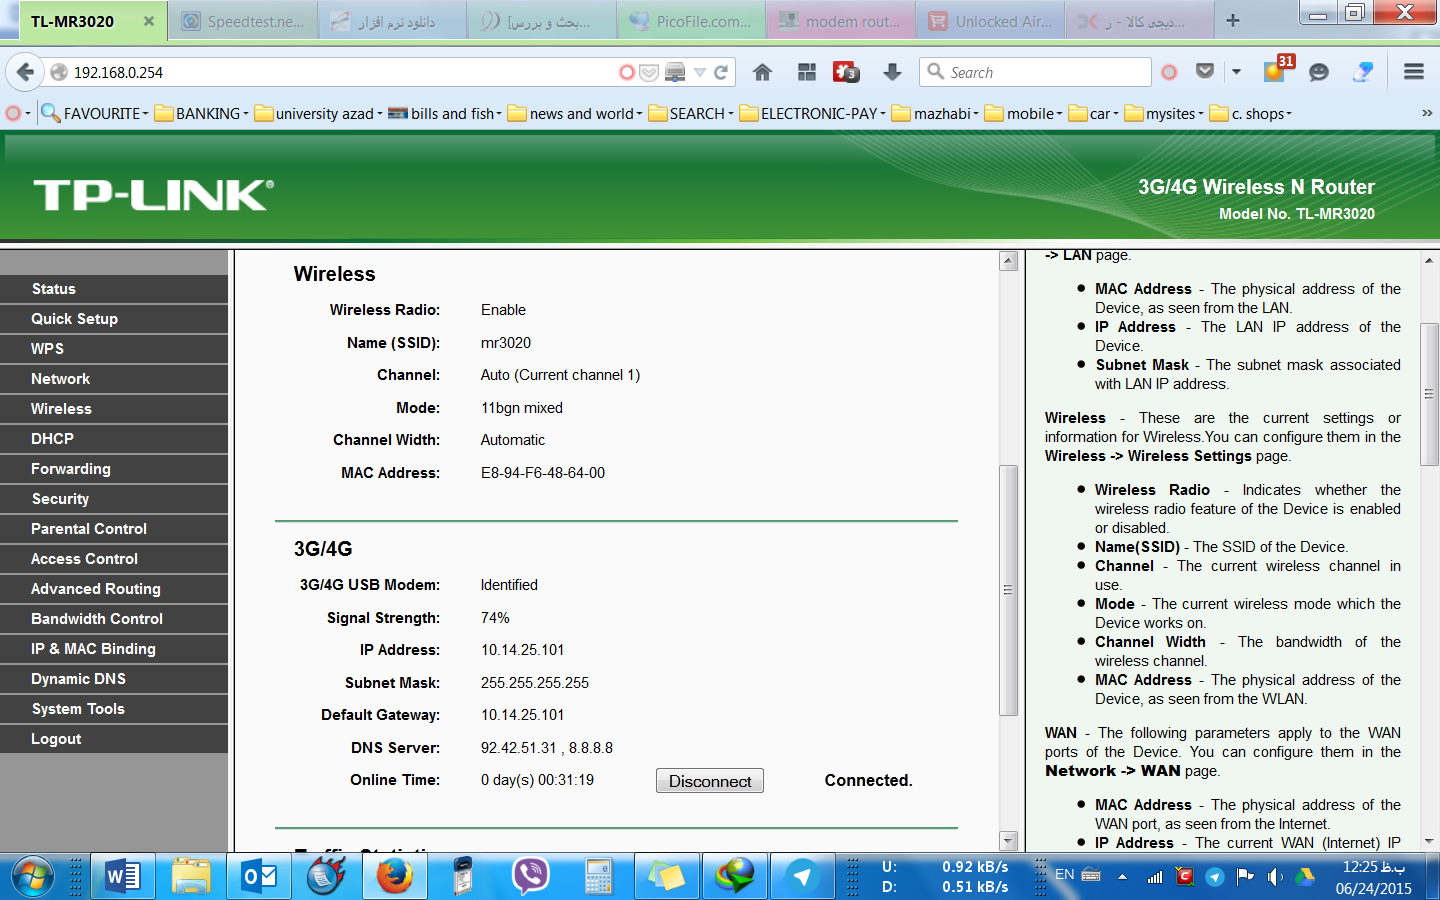This screenshot has height=900, width=1440.
Task: Show hidden tray icons arrow
Action: [1122, 877]
